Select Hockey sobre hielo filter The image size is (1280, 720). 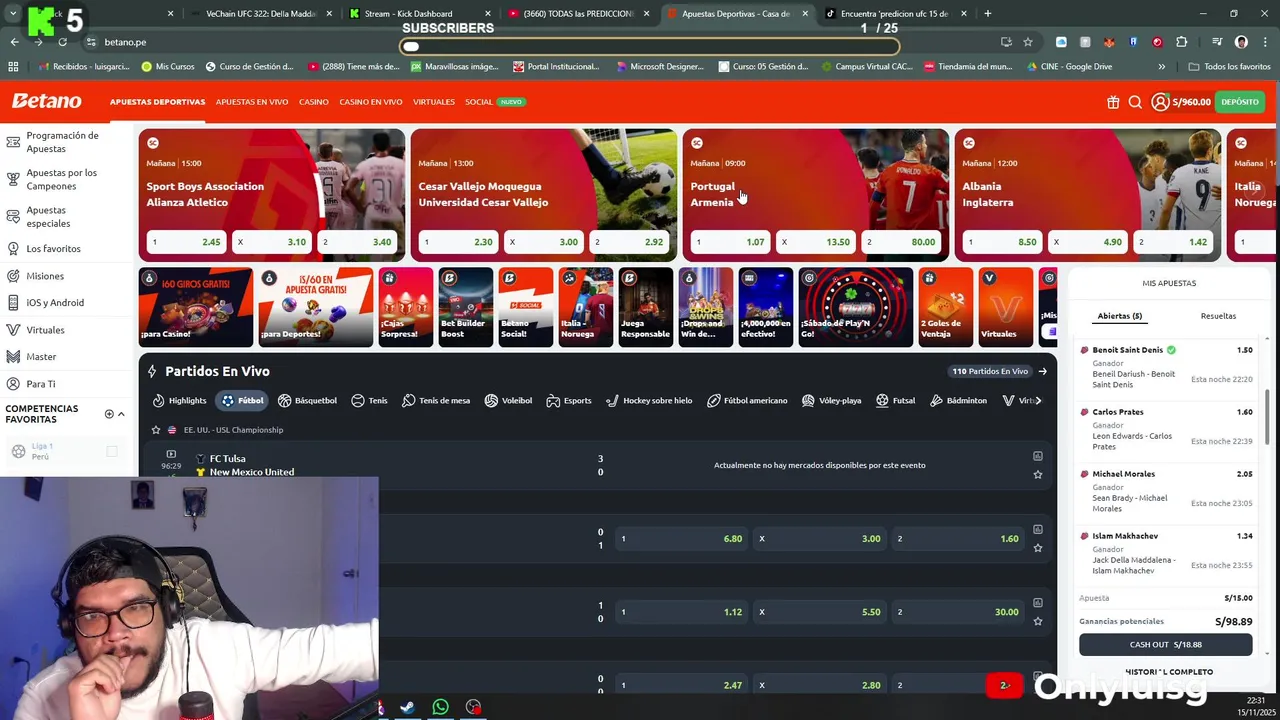[649, 400]
